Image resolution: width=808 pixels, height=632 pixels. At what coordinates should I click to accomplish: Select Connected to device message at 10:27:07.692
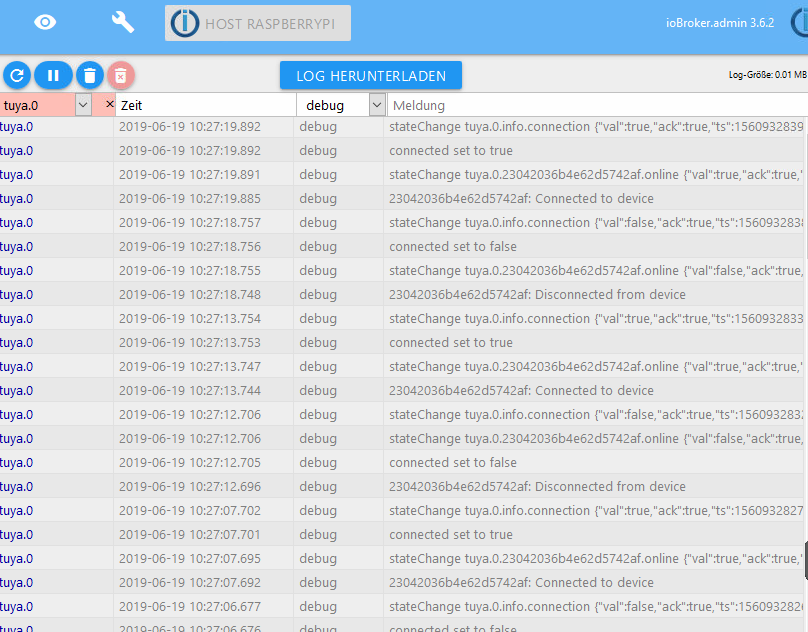521,582
